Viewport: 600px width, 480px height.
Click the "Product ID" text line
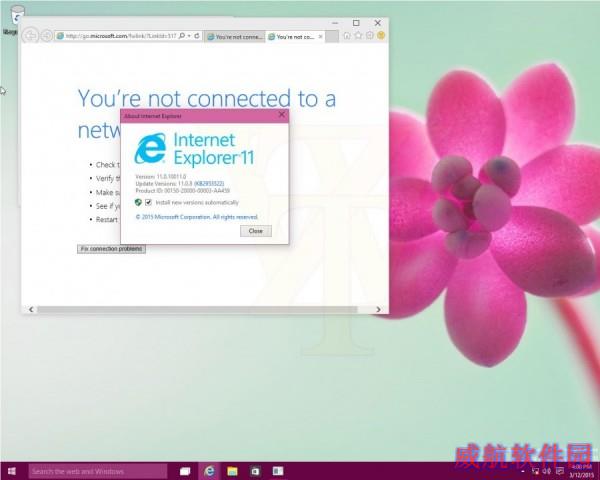click(183, 190)
